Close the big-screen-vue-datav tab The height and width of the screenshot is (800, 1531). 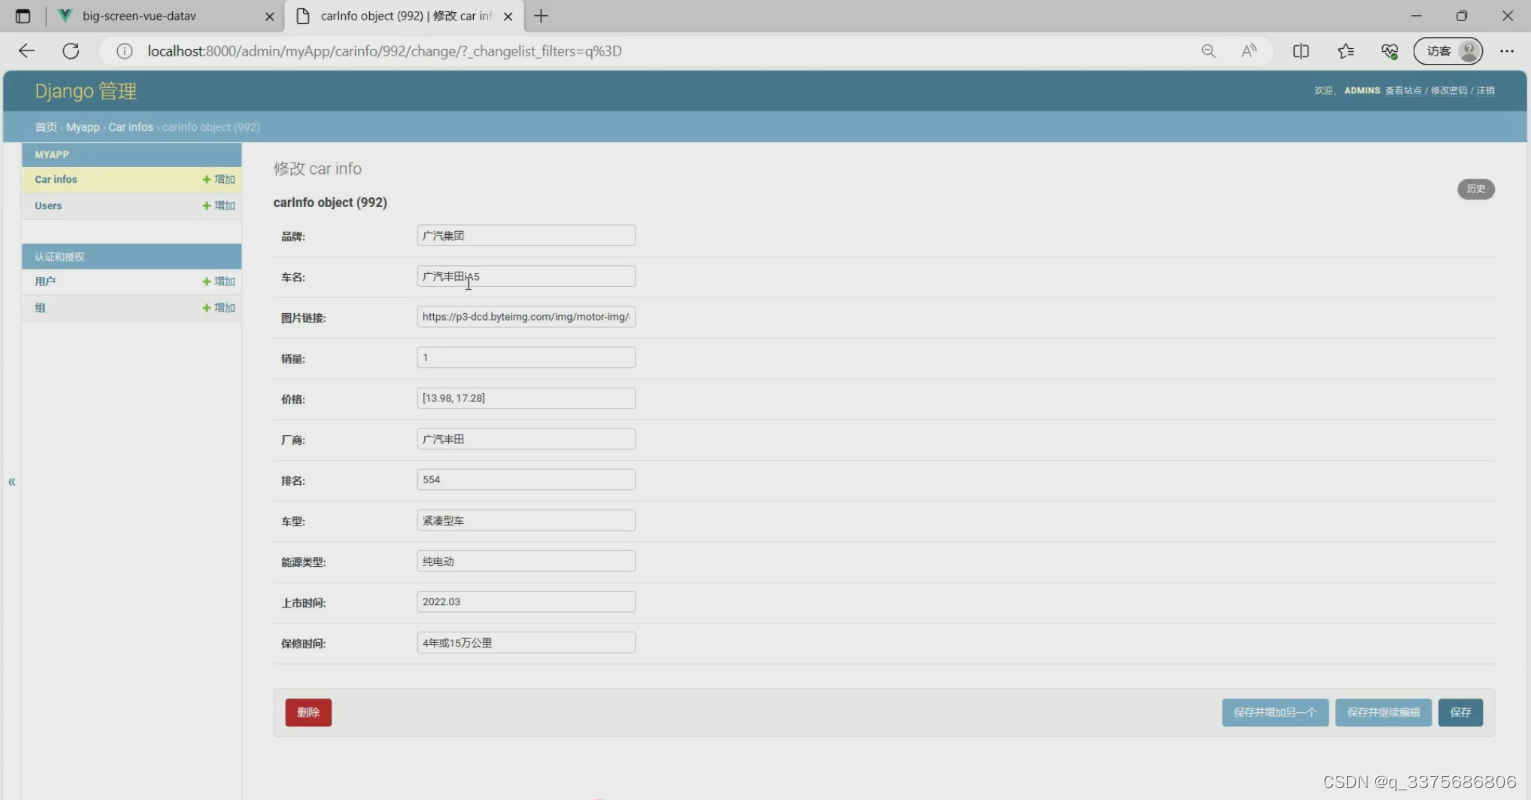(x=269, y=16)
